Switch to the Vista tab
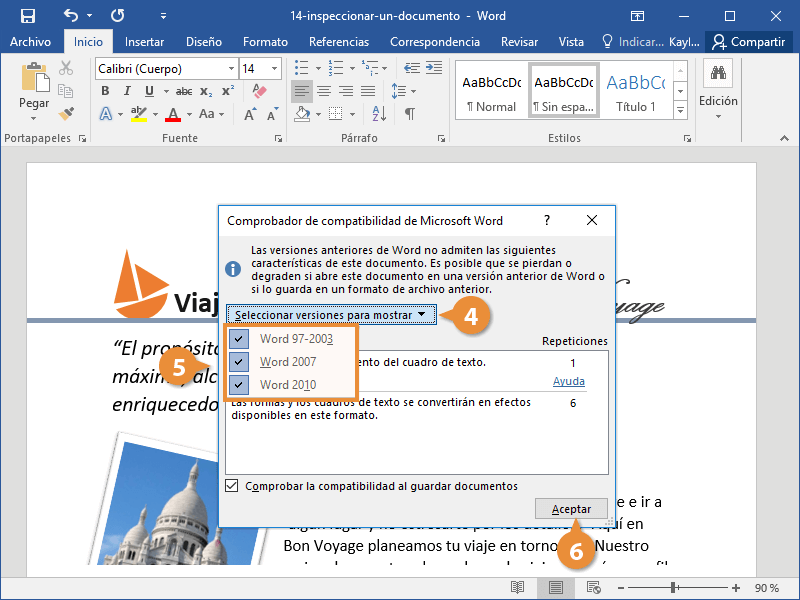Screen dimensions: 800x600 571,42
